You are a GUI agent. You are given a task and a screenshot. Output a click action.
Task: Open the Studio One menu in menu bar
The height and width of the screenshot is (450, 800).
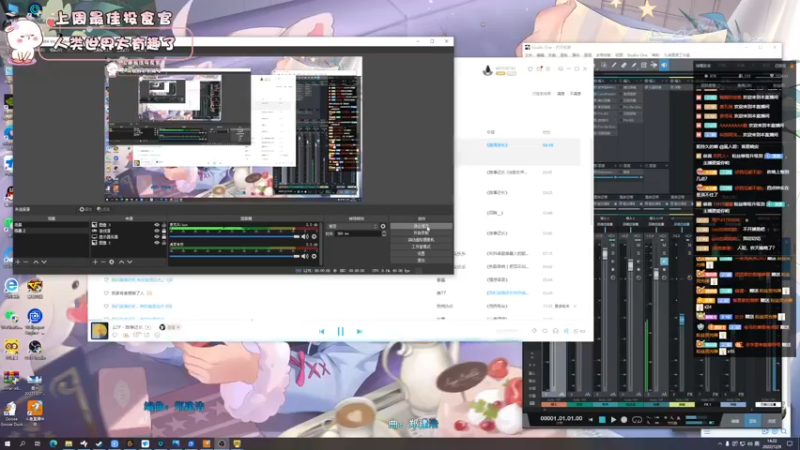[x=637, y=55]
